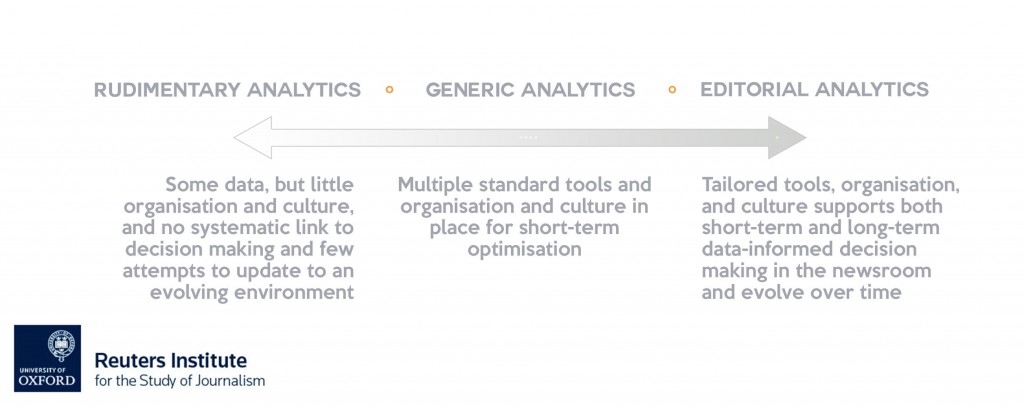Screen dimensions: 1024x408
Task: Click 'for the Study of Journalism' subtitle
Action: tap(180, 381)
